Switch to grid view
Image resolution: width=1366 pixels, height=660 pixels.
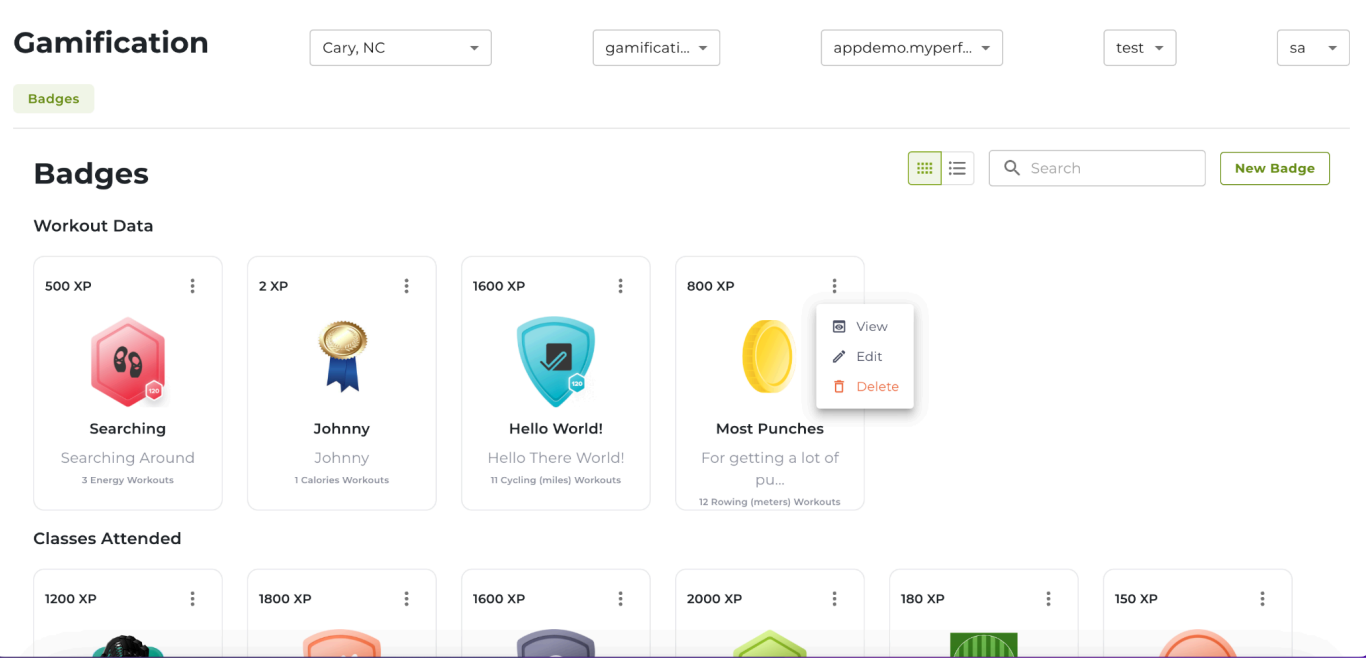tap(924, 168)
